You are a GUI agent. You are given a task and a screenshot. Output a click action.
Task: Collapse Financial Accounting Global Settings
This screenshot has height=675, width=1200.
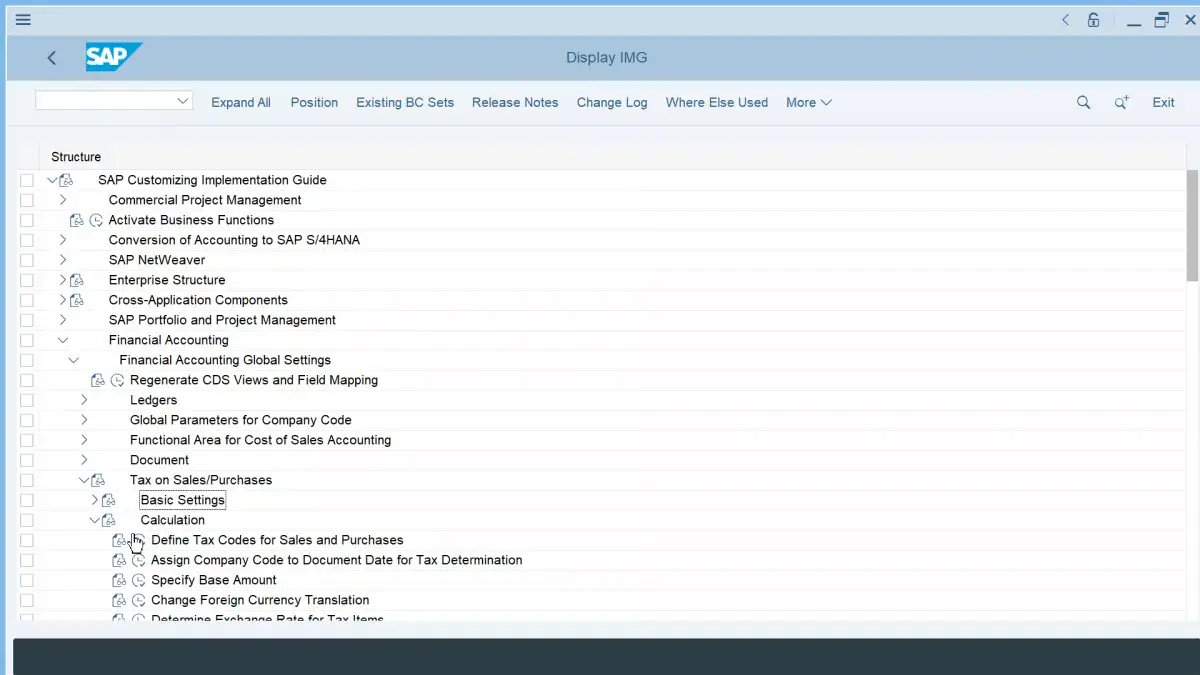74,360
